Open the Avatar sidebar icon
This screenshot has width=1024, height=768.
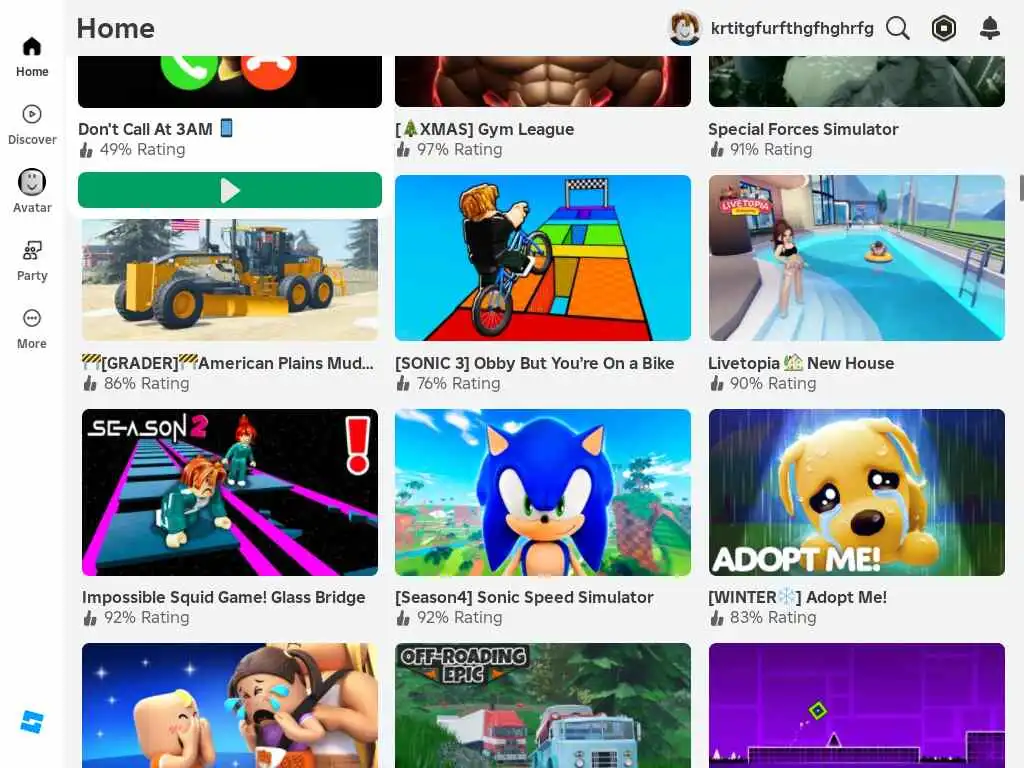[x=32, y=182]
